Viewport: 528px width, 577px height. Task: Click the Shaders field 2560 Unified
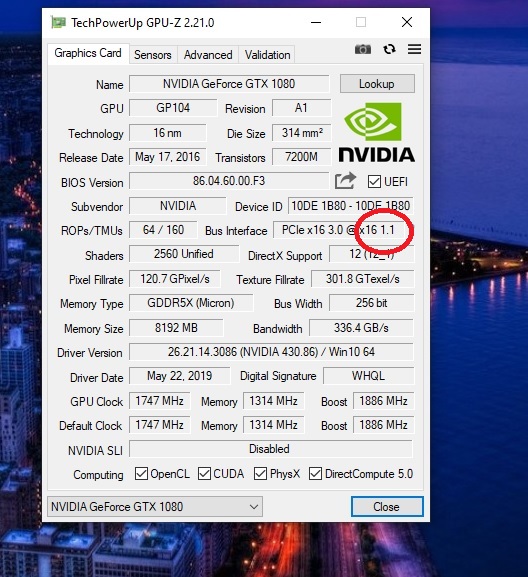click(184, 254)
